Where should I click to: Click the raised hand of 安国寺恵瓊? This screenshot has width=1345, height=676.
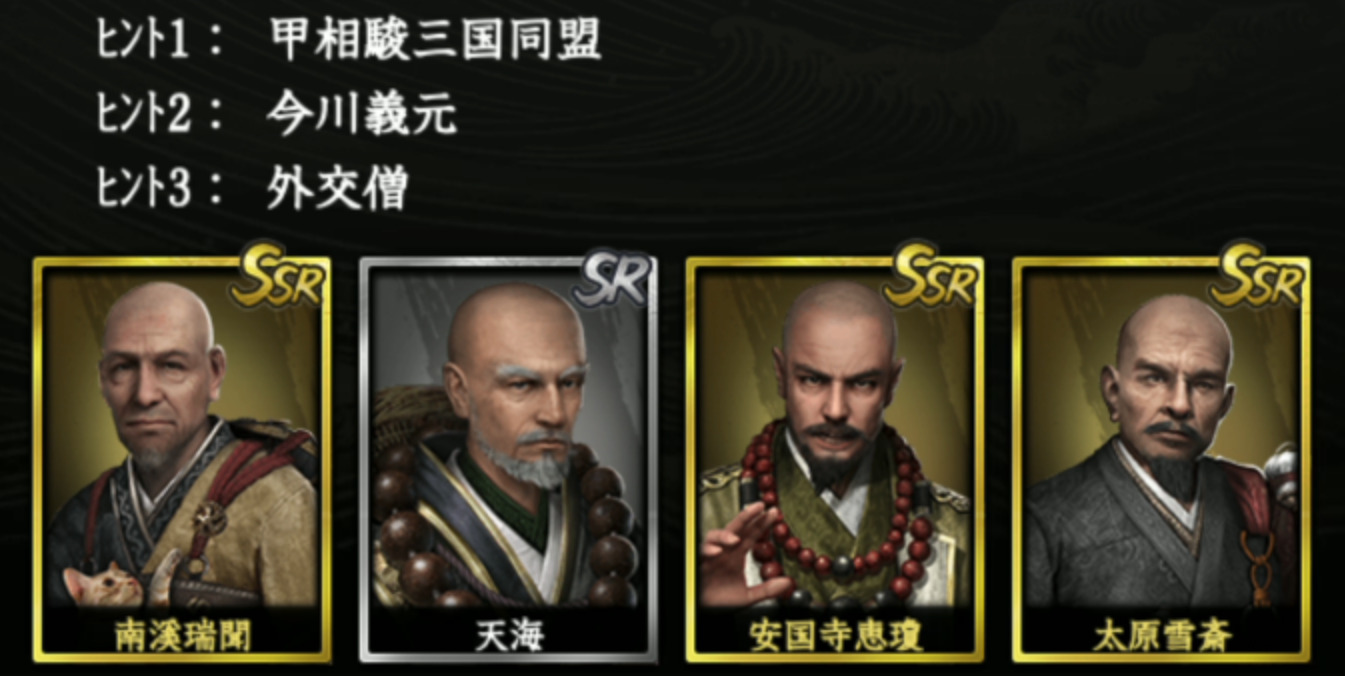pos(741,553)
